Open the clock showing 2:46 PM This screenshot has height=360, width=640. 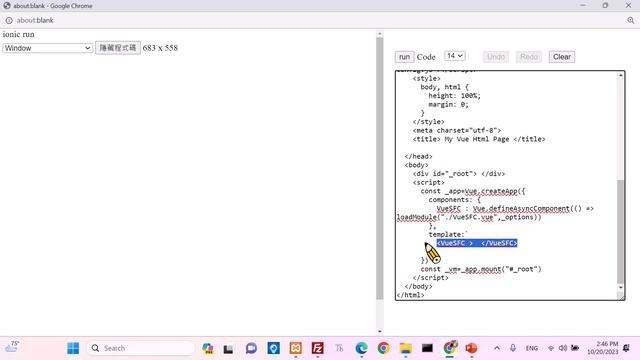click(x=603, y=348)
